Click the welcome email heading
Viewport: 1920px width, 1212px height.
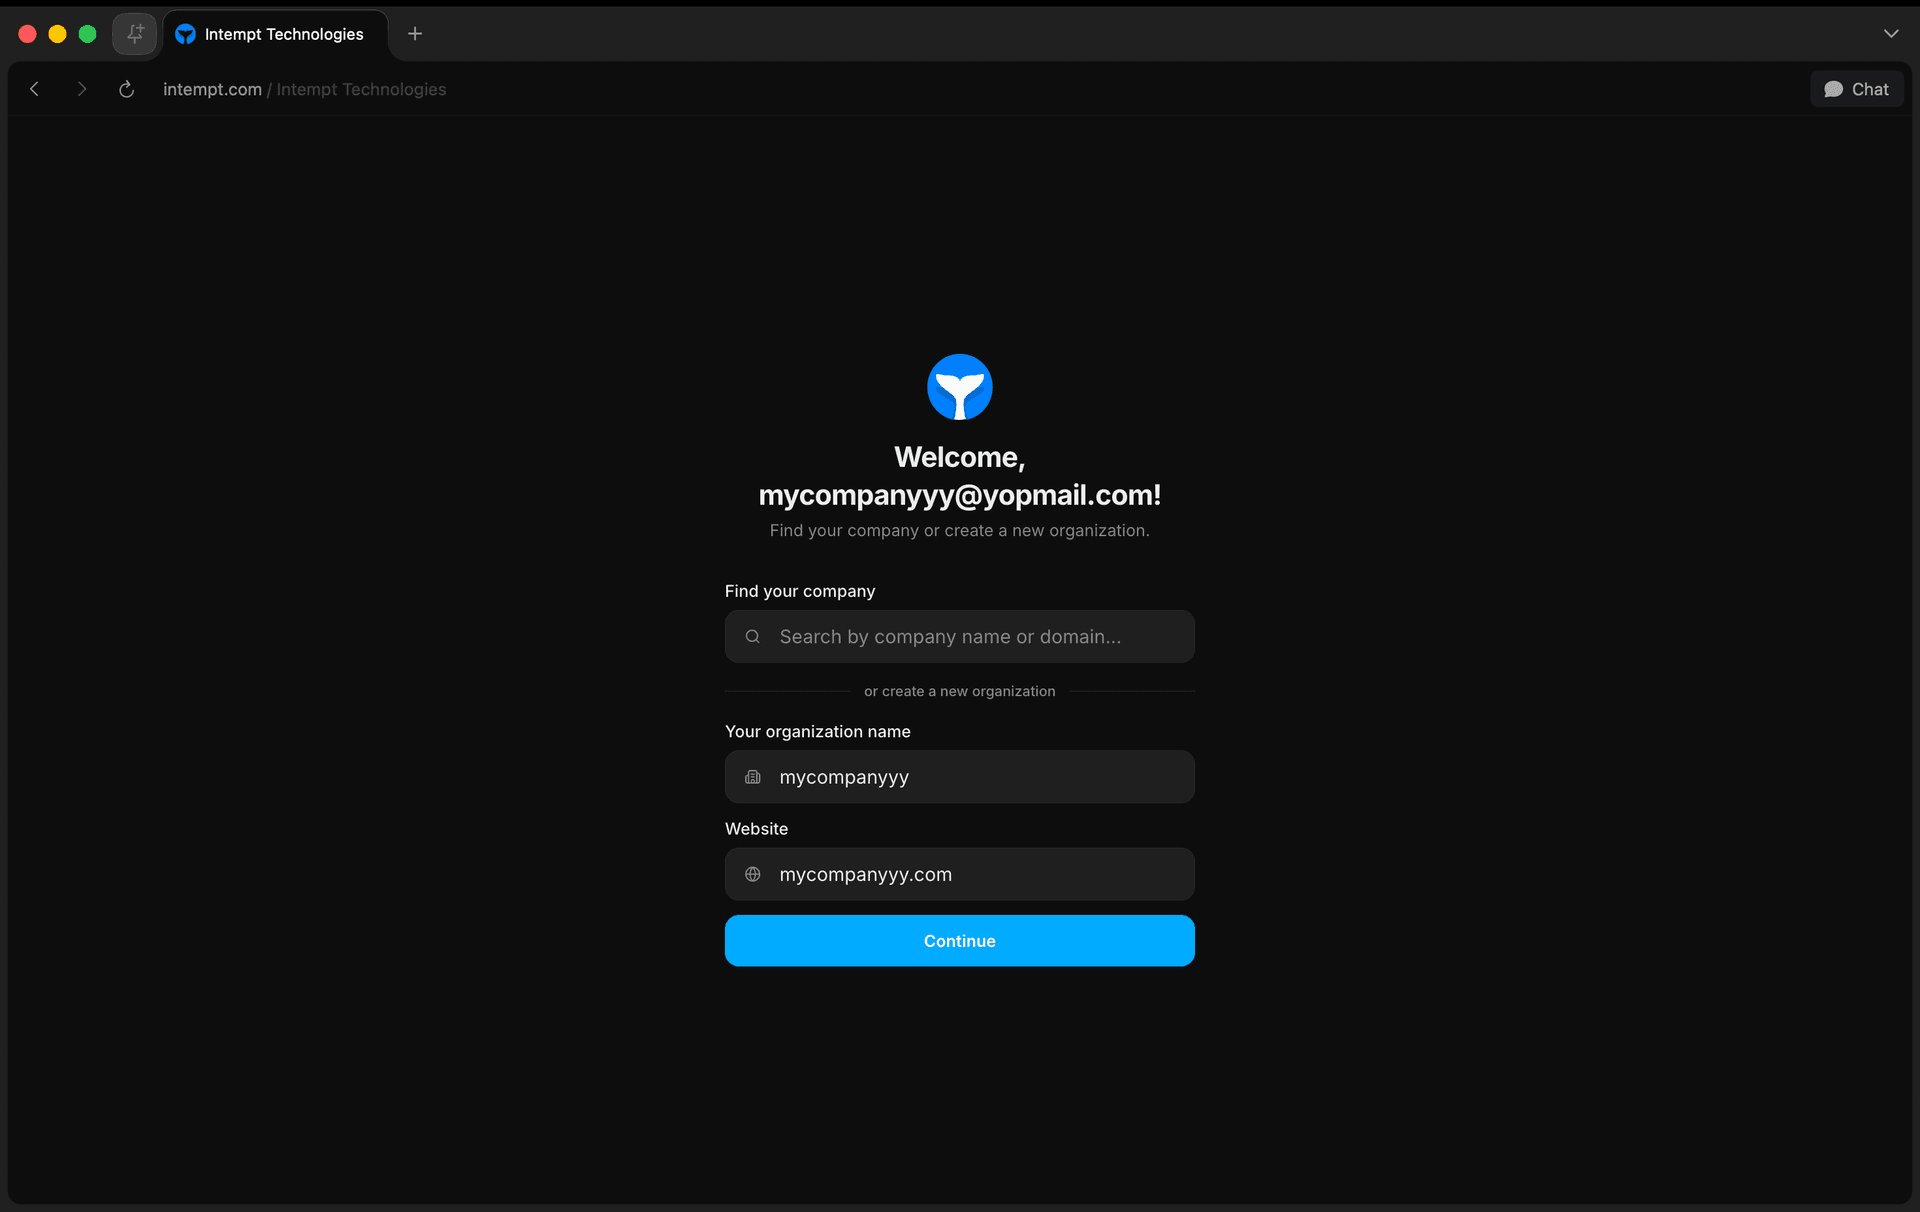[960, 476]
